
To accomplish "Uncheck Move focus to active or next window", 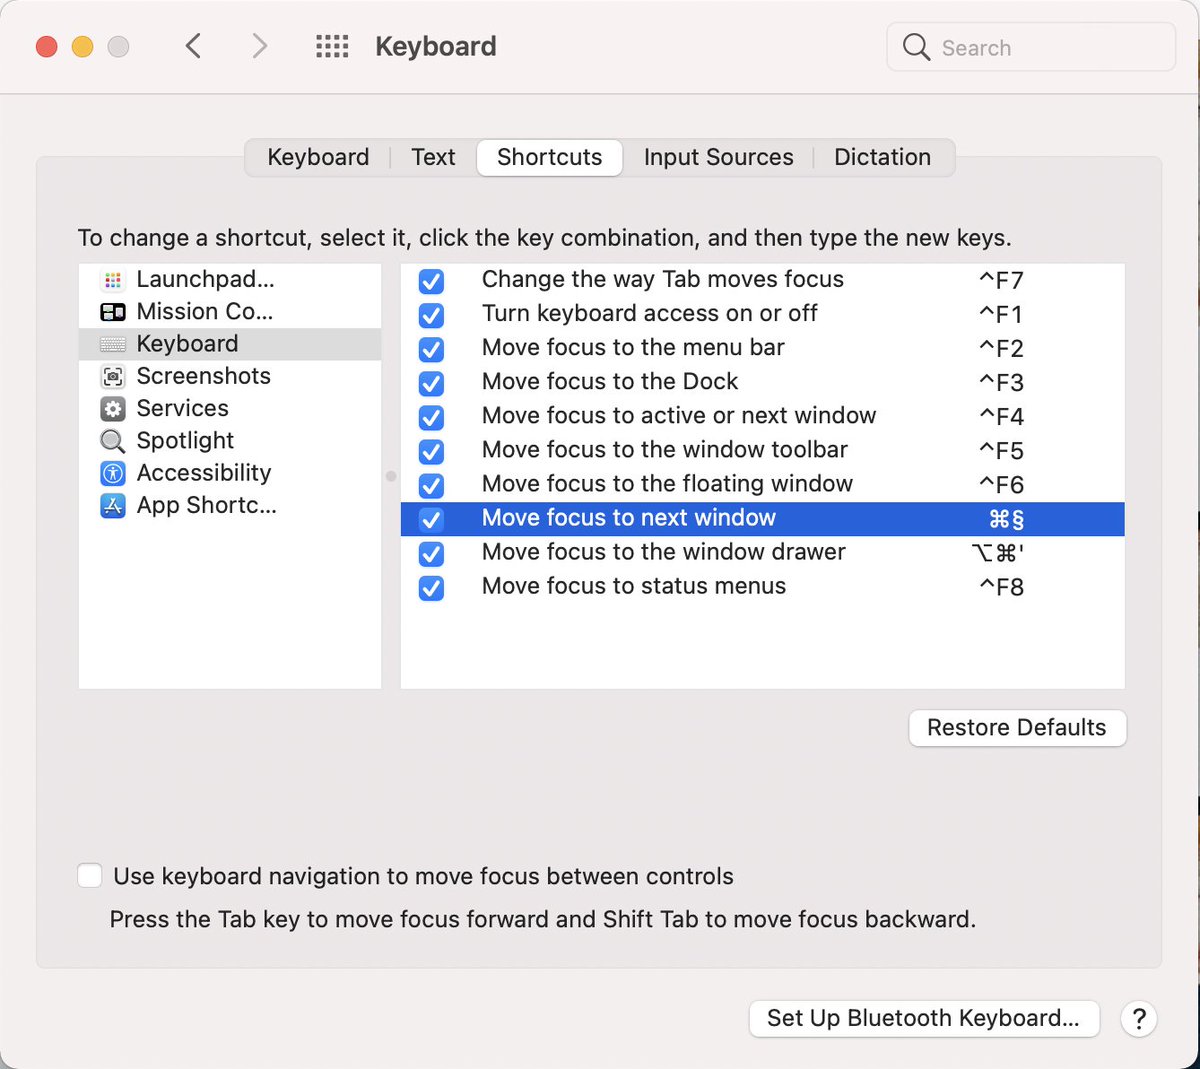I will click(431, 417).
